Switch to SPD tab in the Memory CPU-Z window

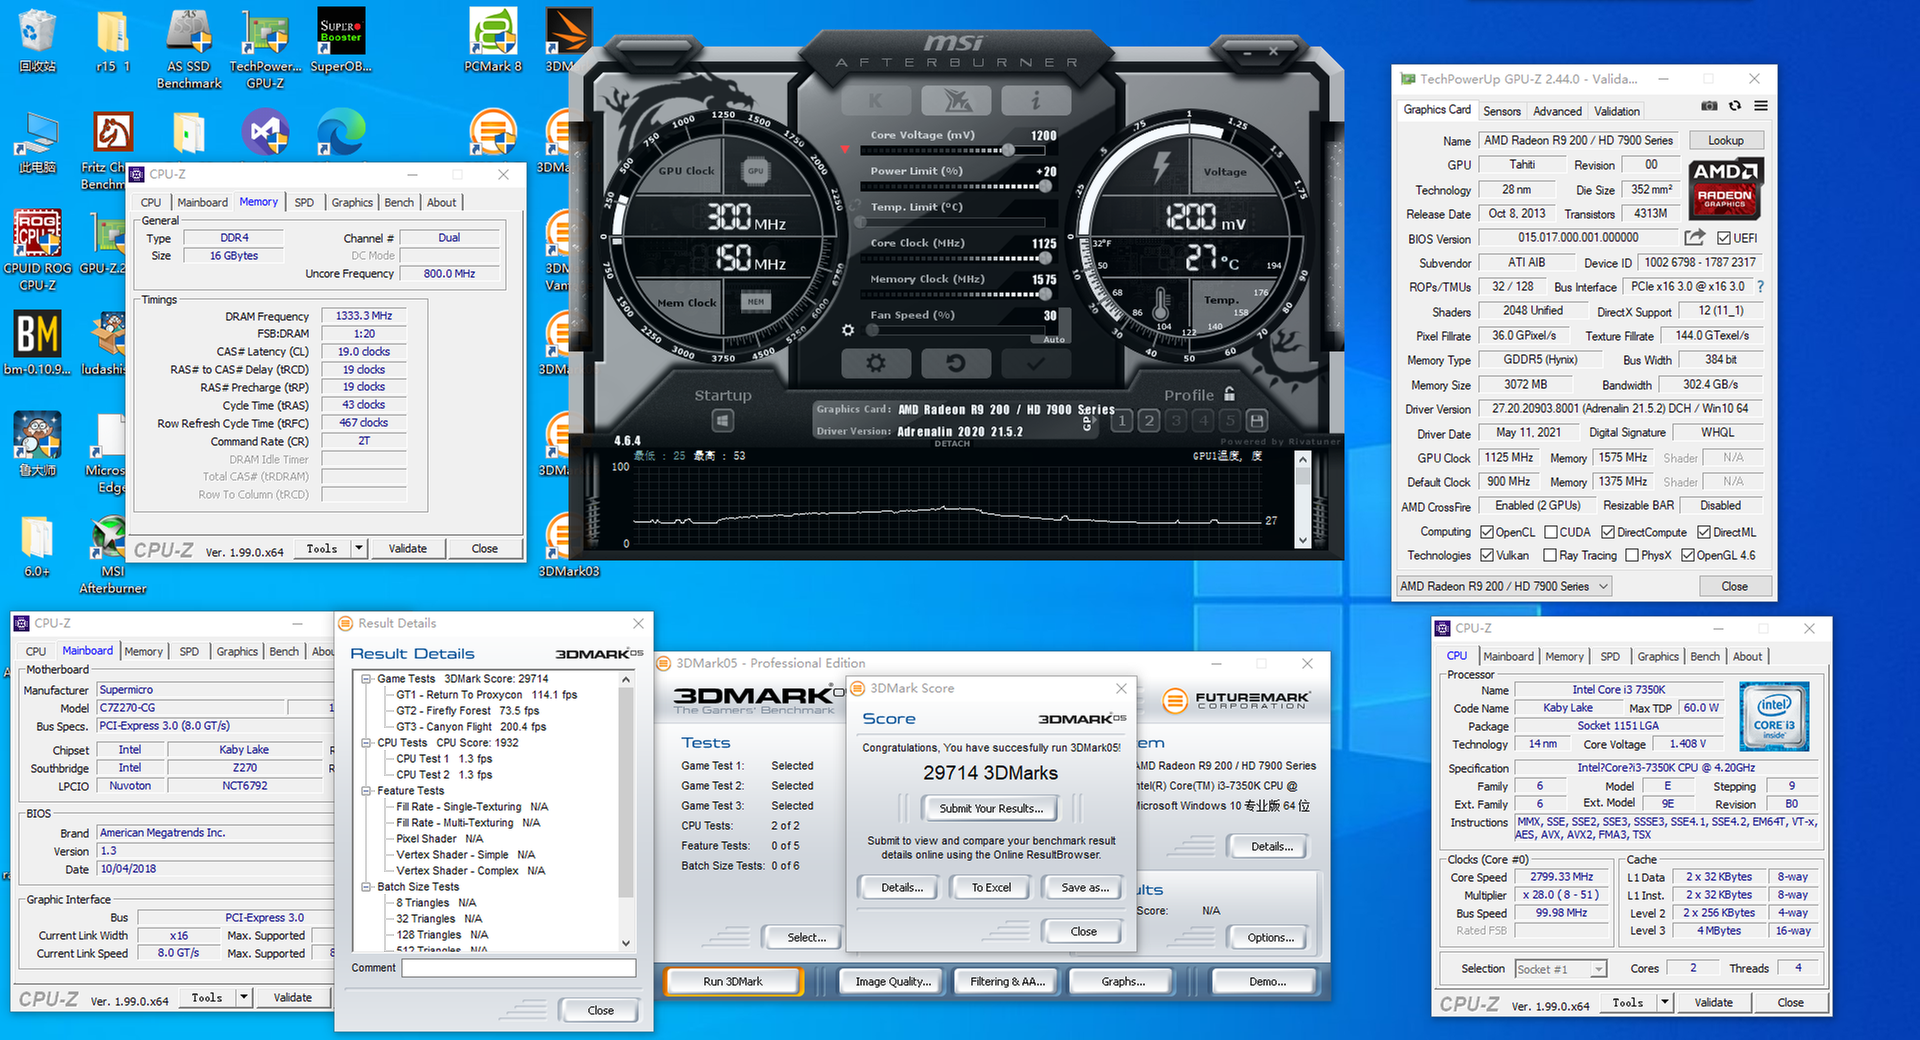click(304, 202)
